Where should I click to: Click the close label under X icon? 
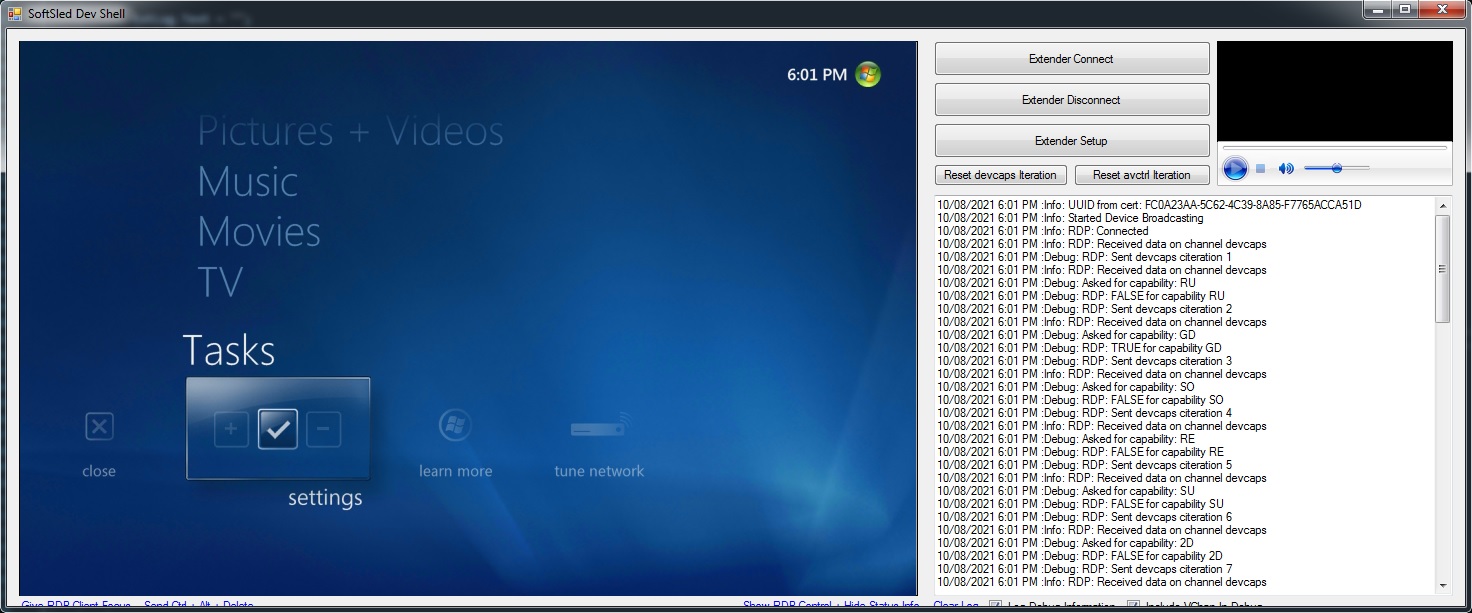tap(99, 471)
